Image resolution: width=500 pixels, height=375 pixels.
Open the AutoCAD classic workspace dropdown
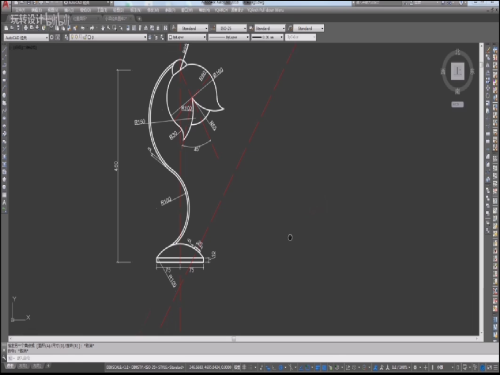tap(26, 38)
